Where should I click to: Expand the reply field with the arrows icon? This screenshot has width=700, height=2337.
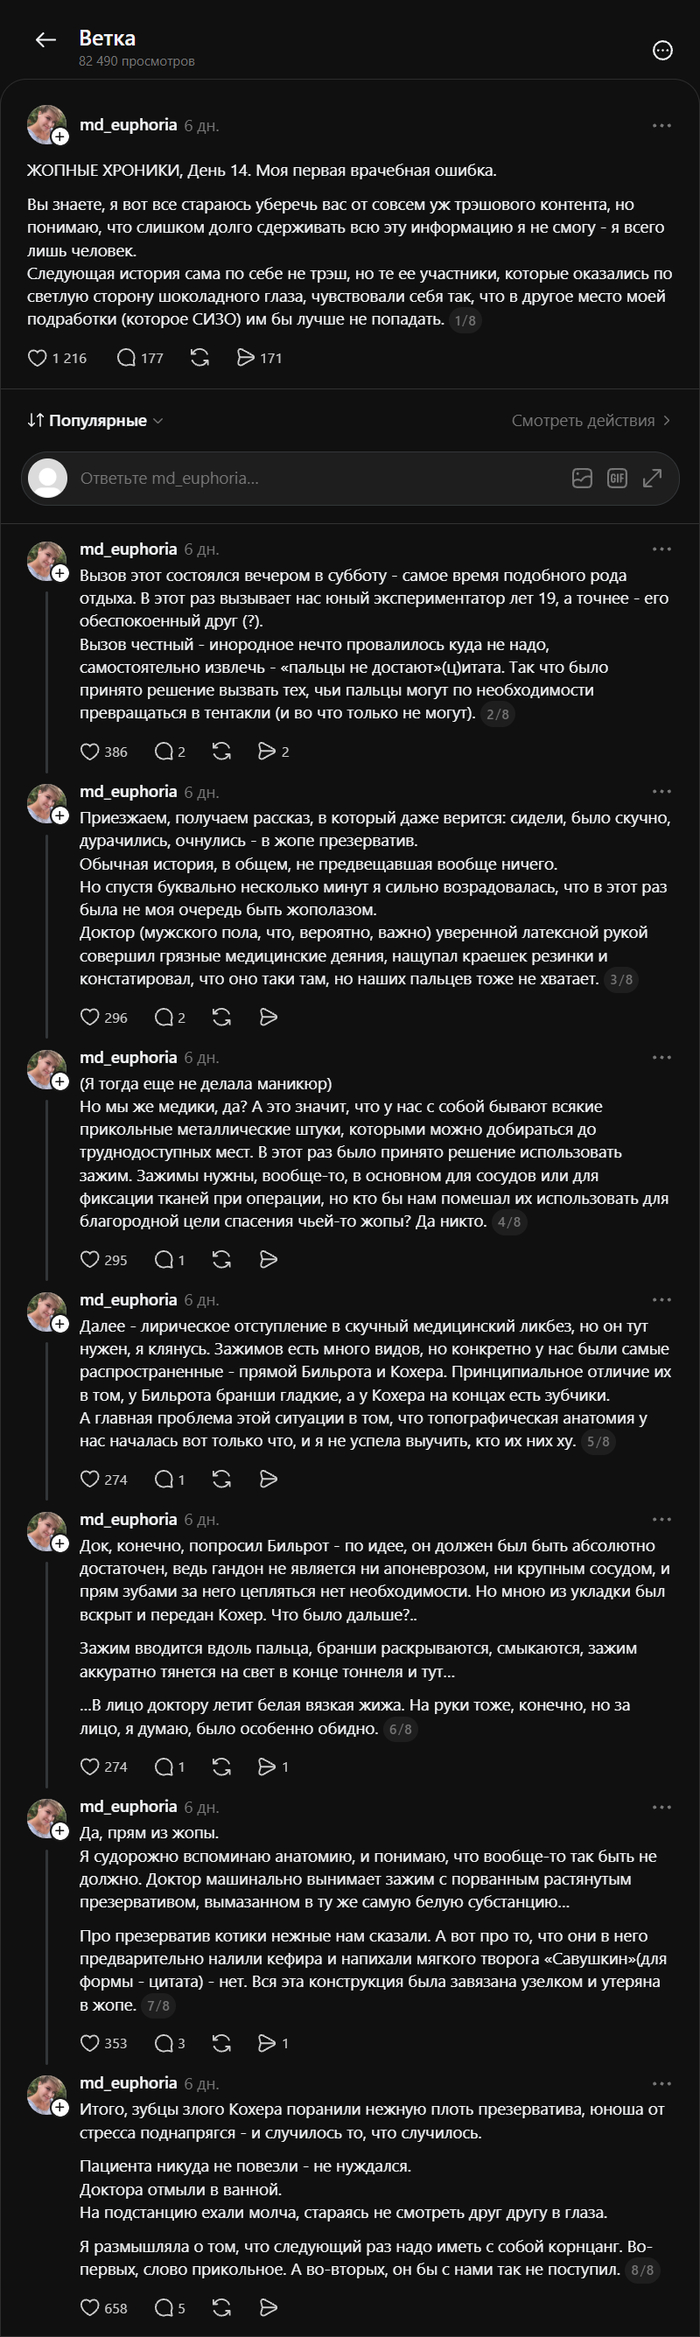coord(652,478)
